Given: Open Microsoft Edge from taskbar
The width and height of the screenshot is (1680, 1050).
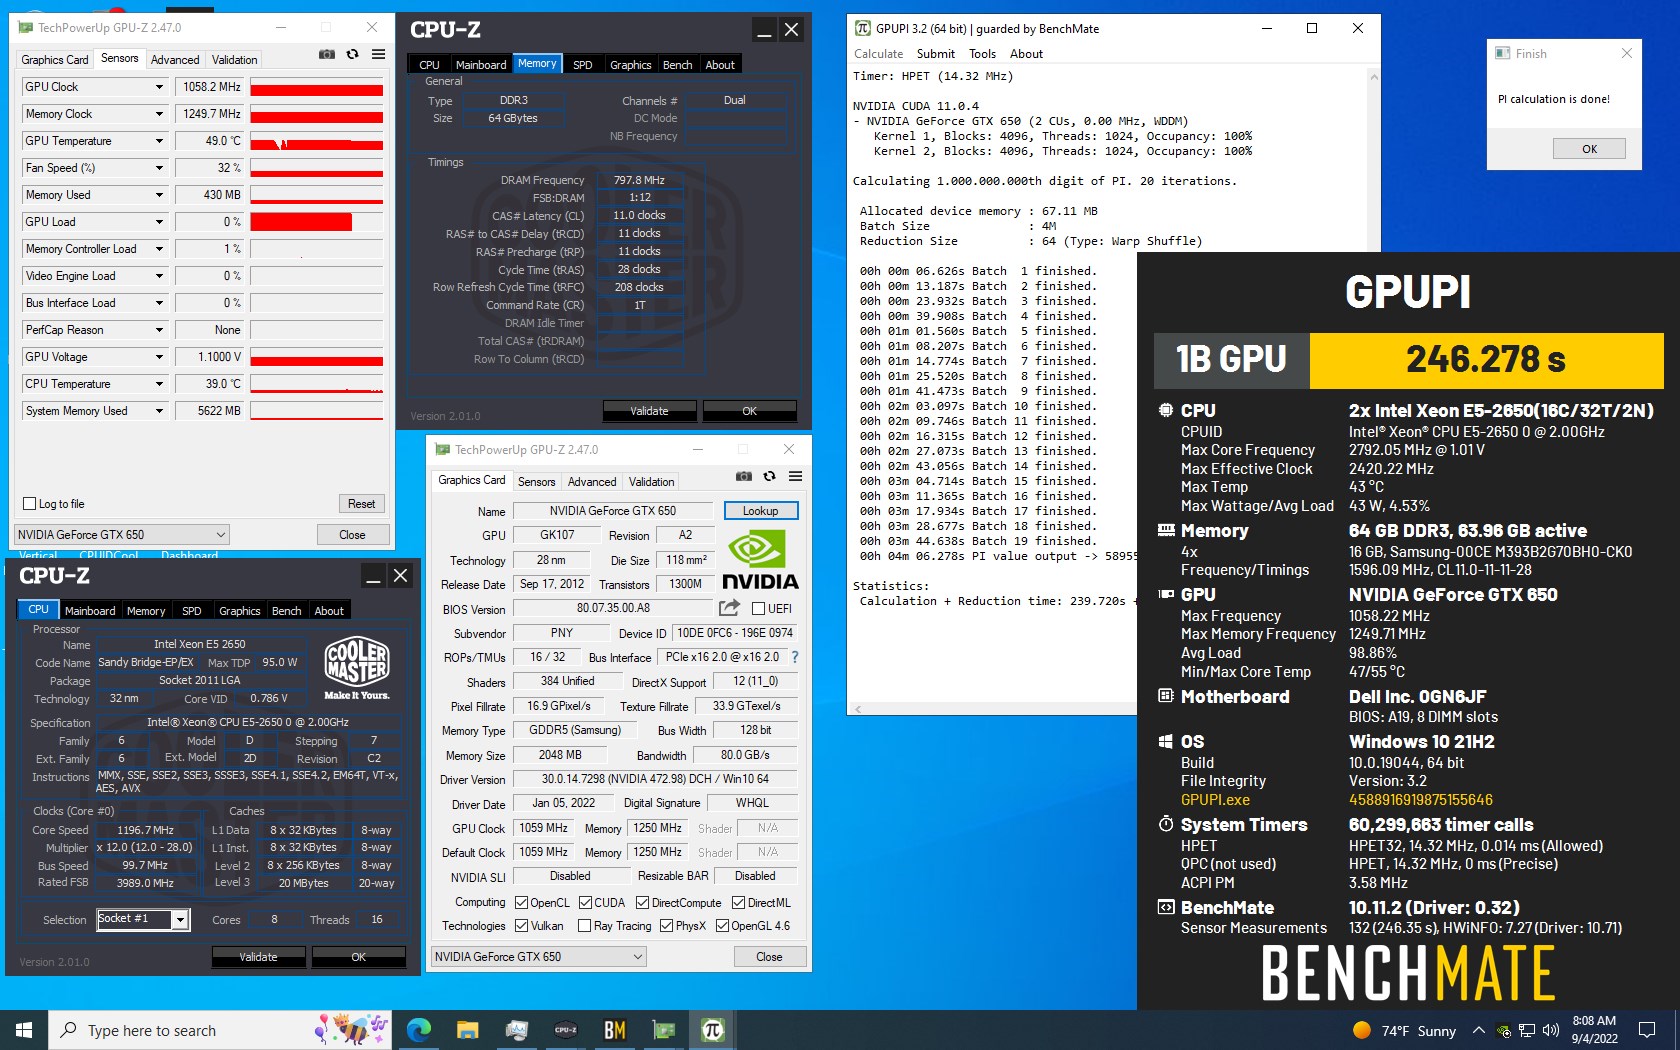Looking at the screenshot, I should (419, 1030).
